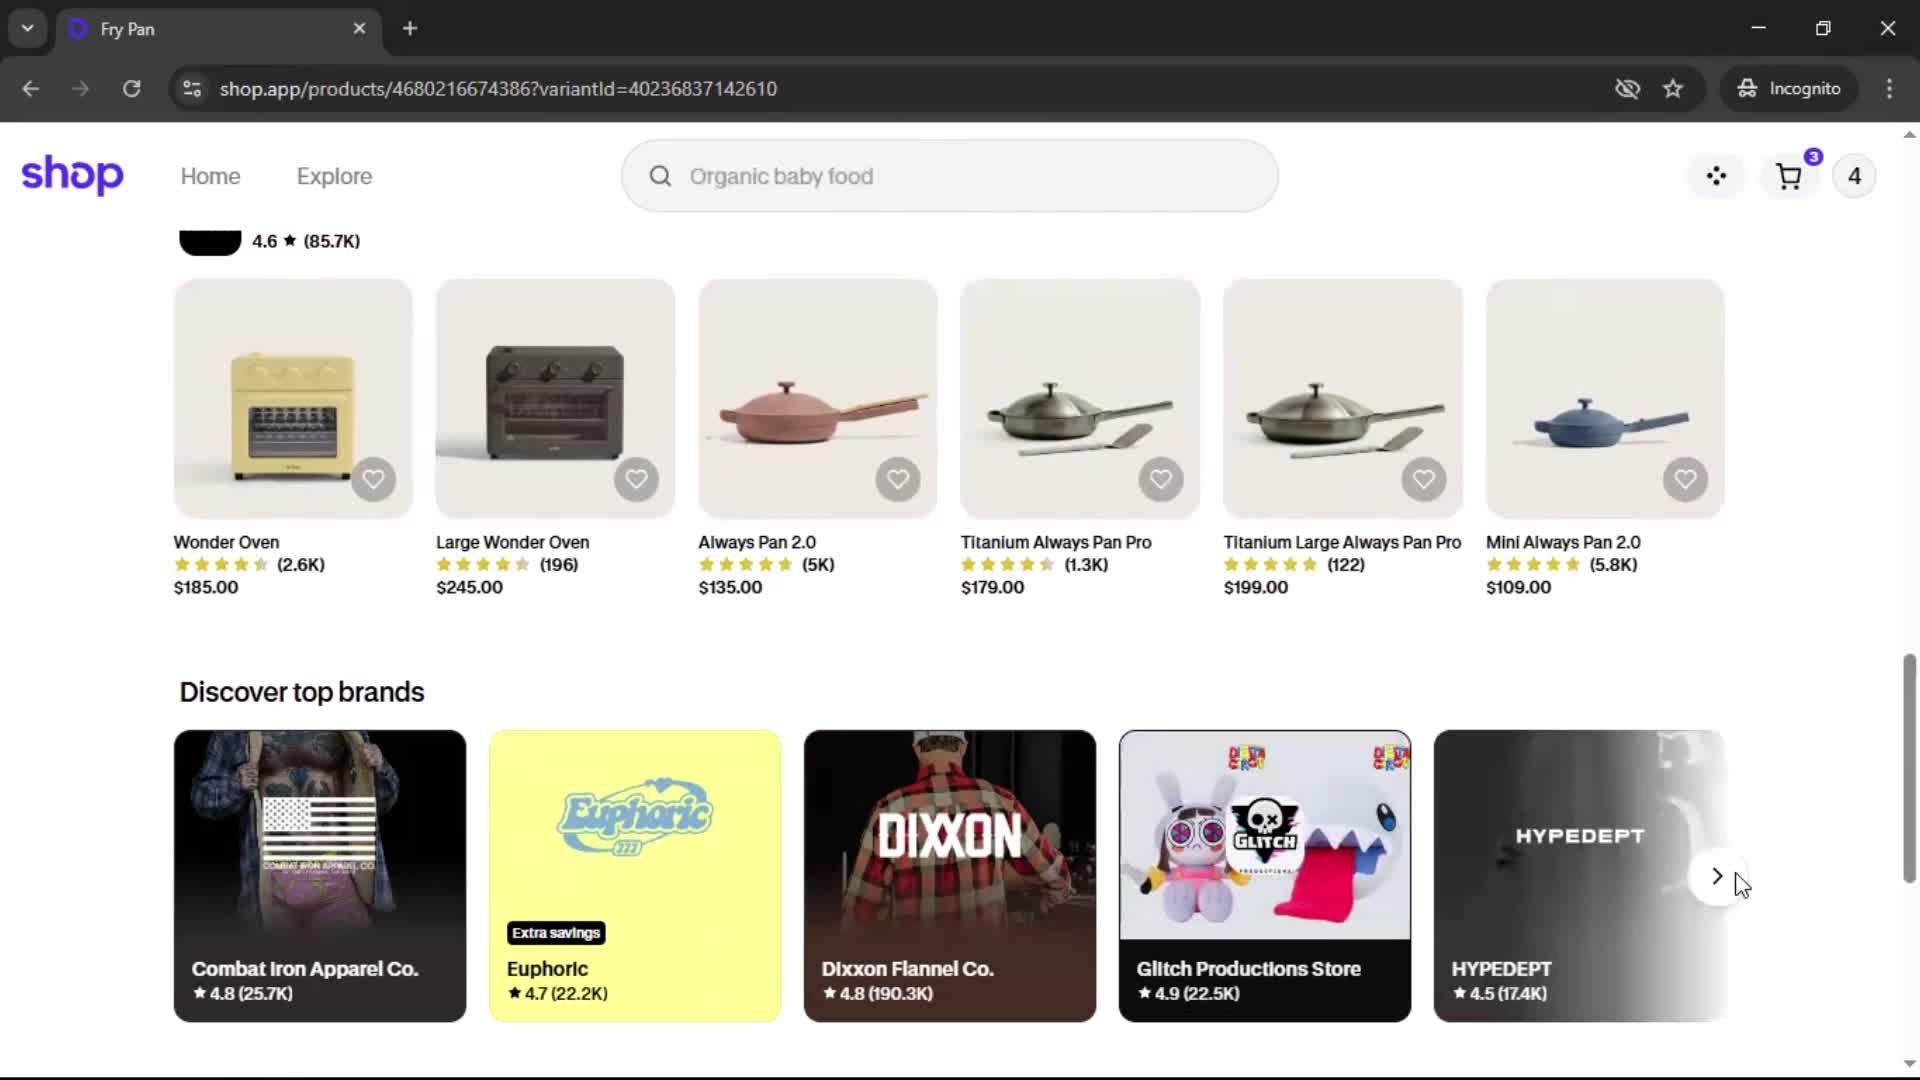Viewport: 1920px width, 1080px height.
Task: Show next top brands with arrow
Action: [x=1717, y=877]
